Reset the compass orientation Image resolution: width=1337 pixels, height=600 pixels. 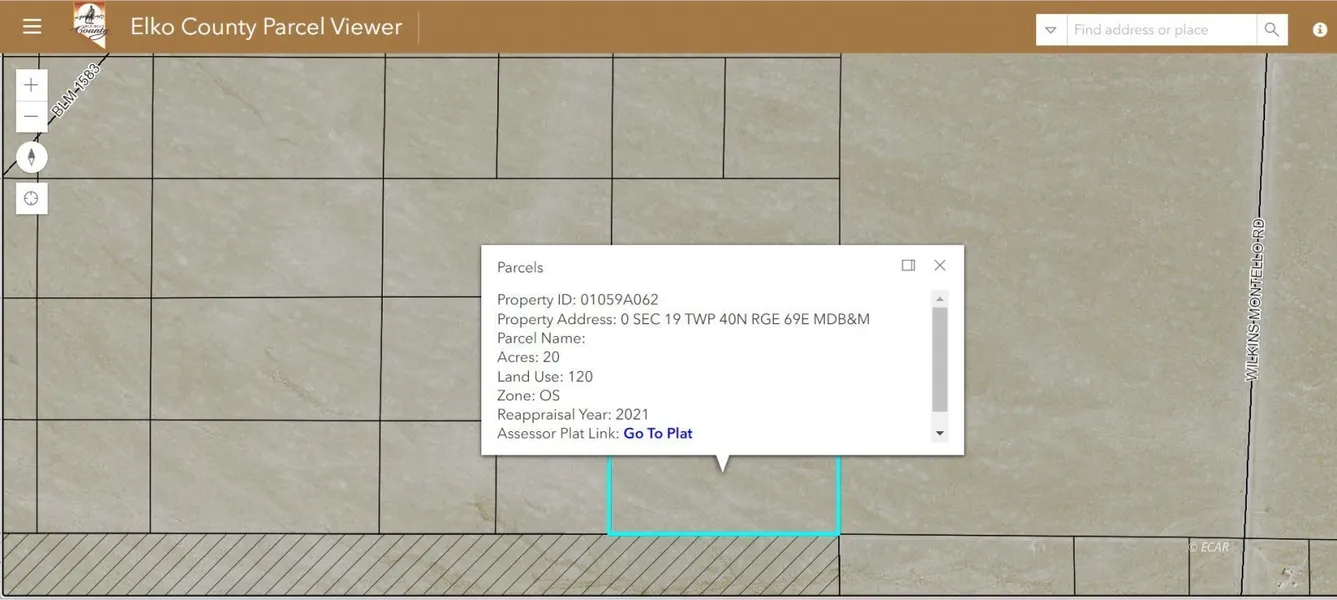point(32,157)
